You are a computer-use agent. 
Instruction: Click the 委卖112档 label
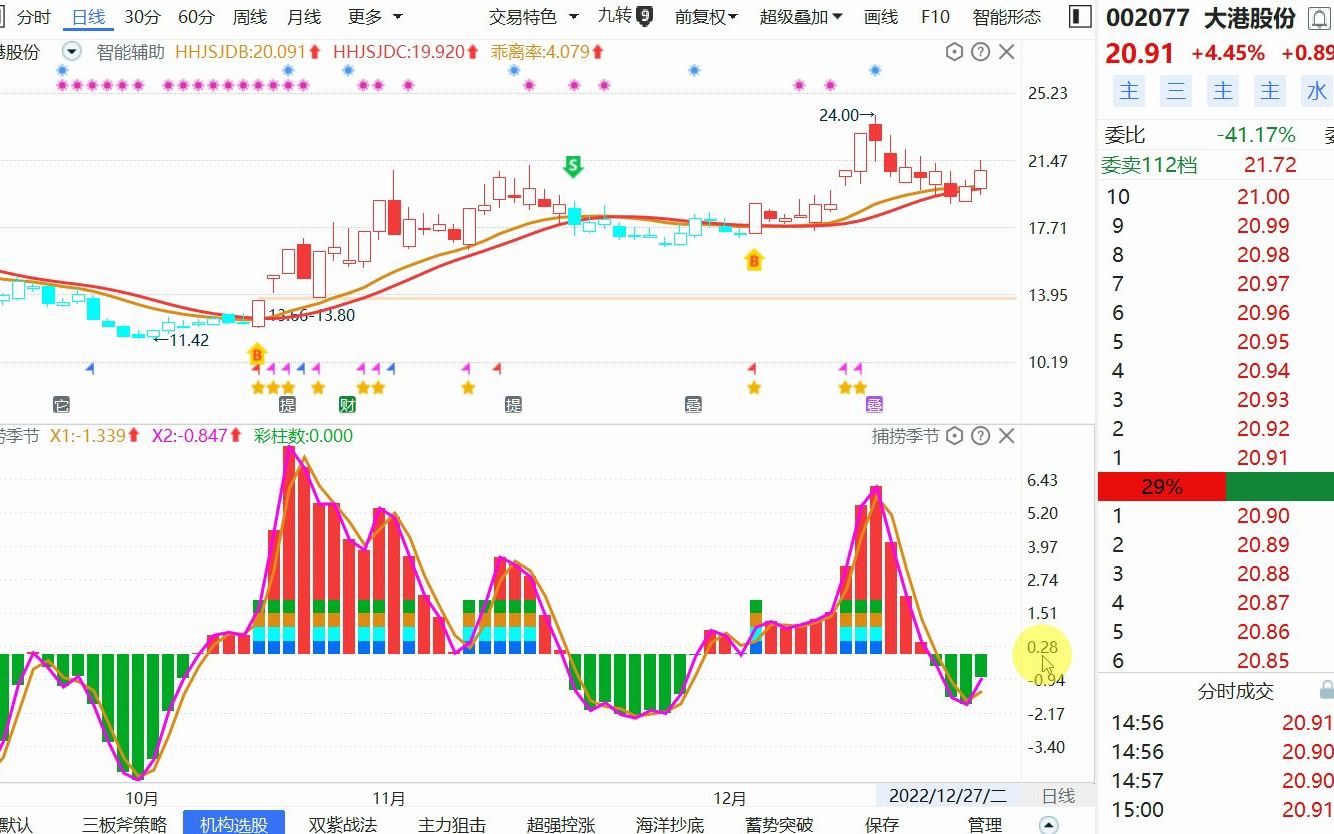1149,165
